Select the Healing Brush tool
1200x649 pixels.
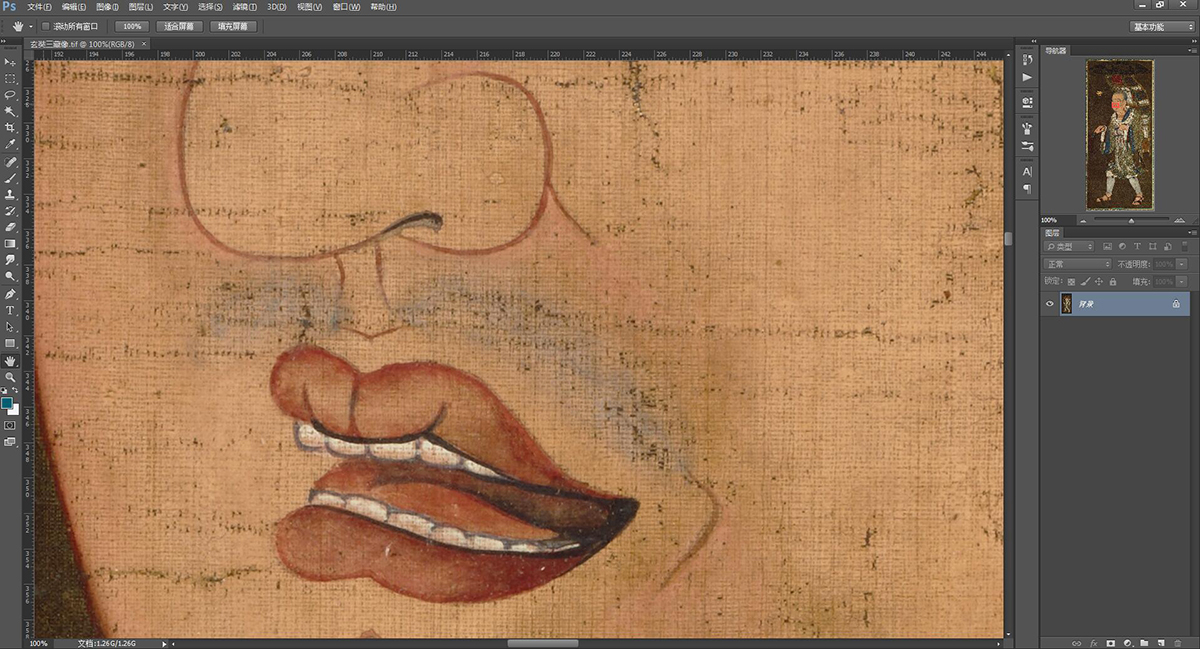pyautogui.click(x=10, y=162)
